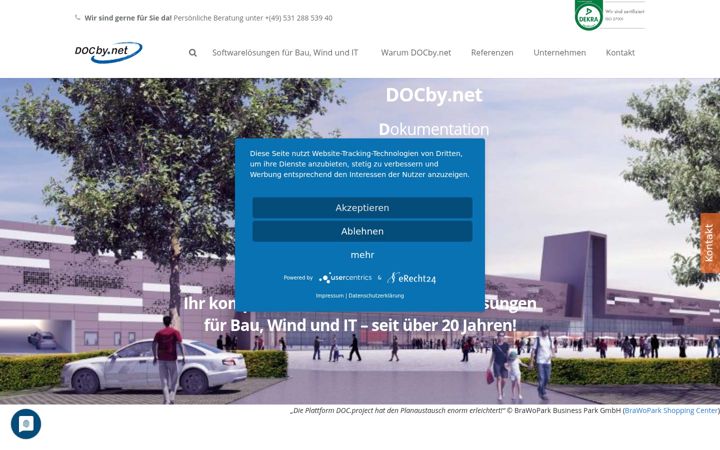720x450 pixels.
Task: Open the Impressum link in the dialog
Action: (330, 296)
